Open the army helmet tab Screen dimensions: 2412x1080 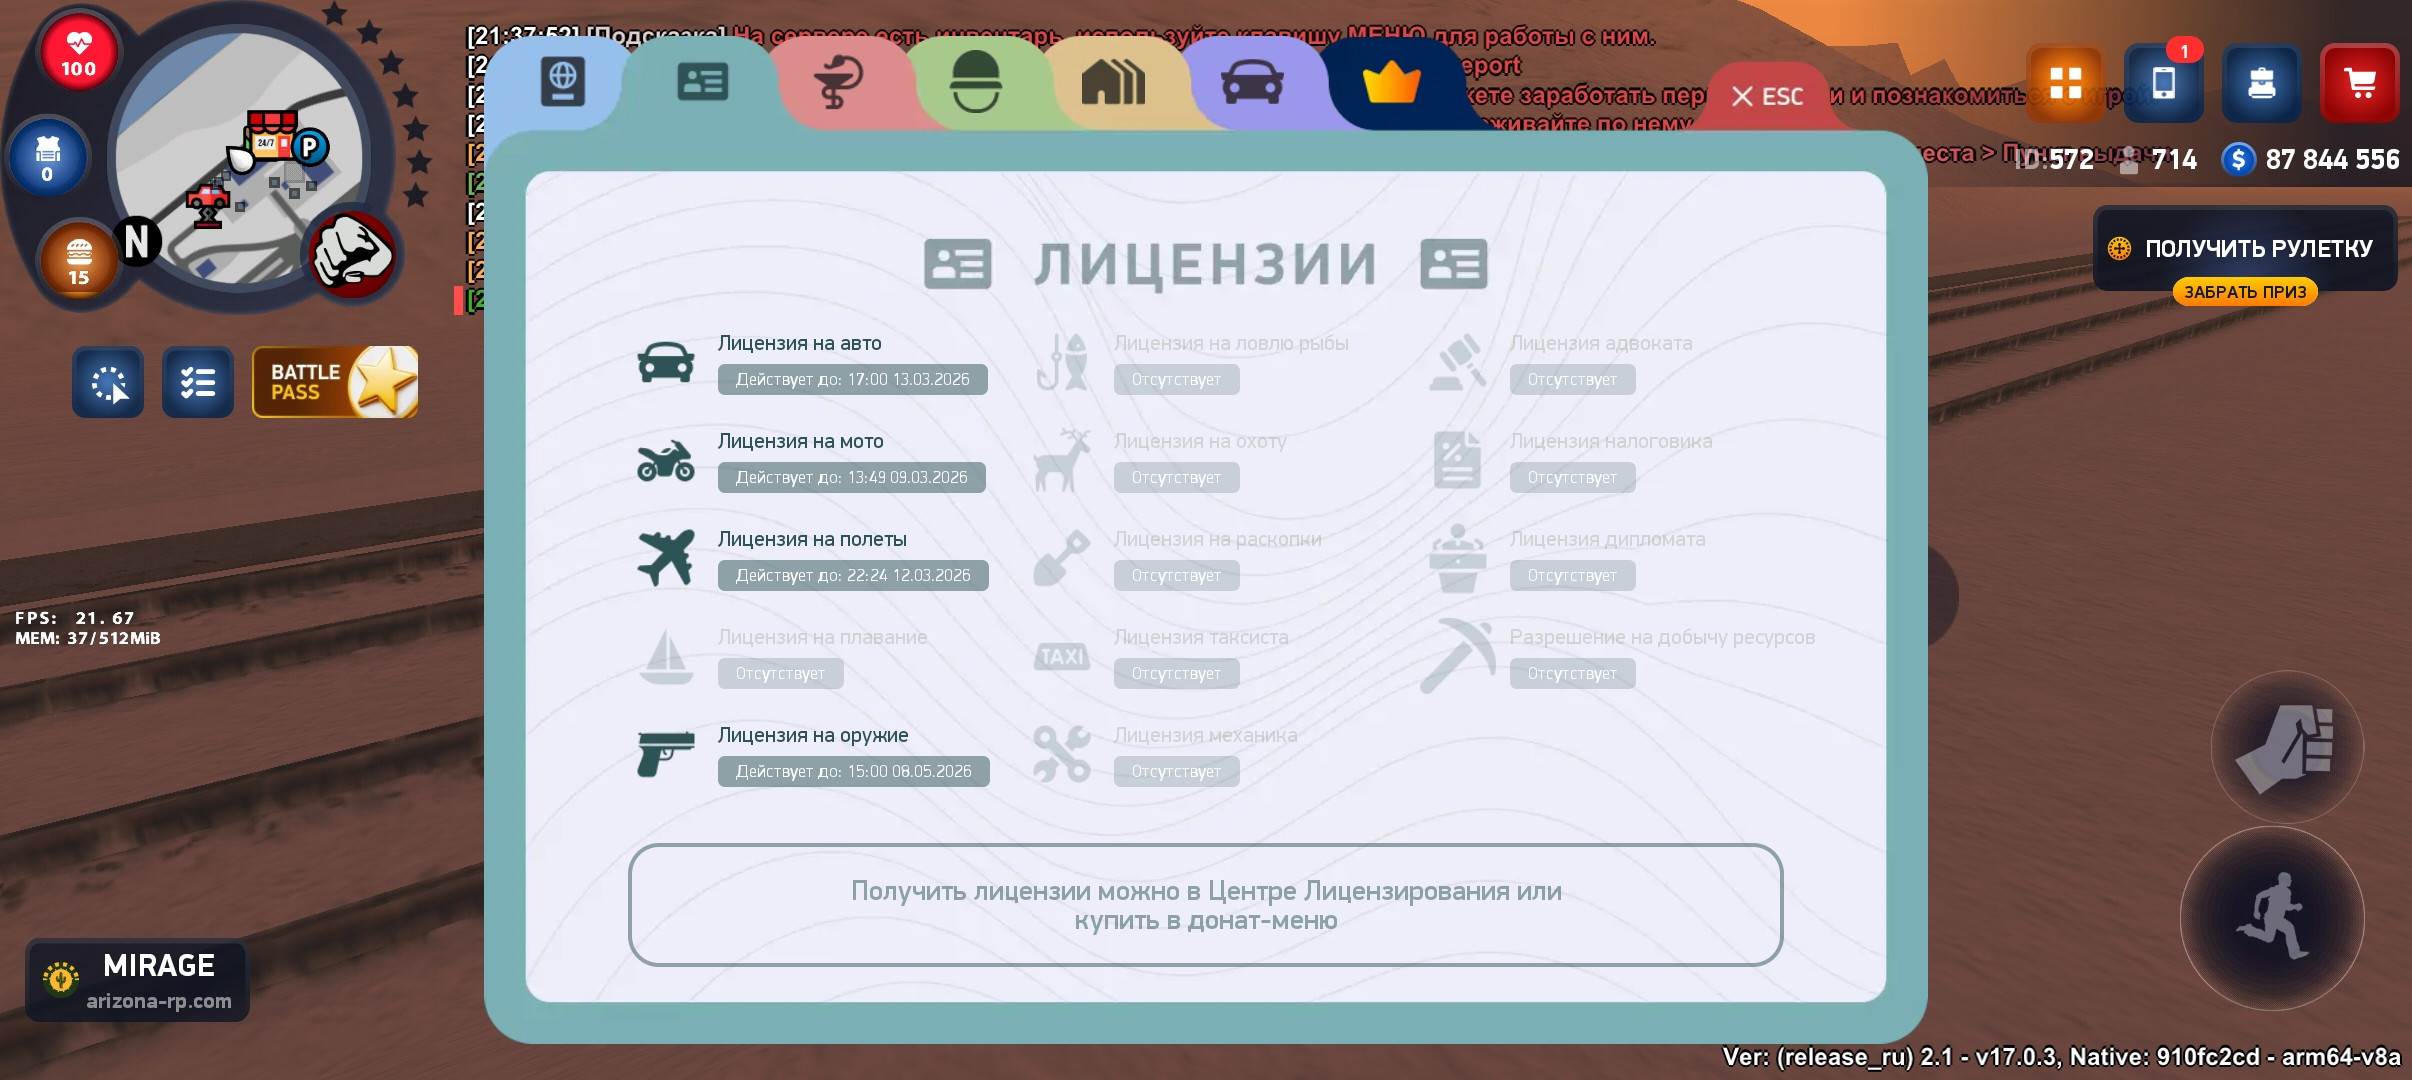pos(975,82)
